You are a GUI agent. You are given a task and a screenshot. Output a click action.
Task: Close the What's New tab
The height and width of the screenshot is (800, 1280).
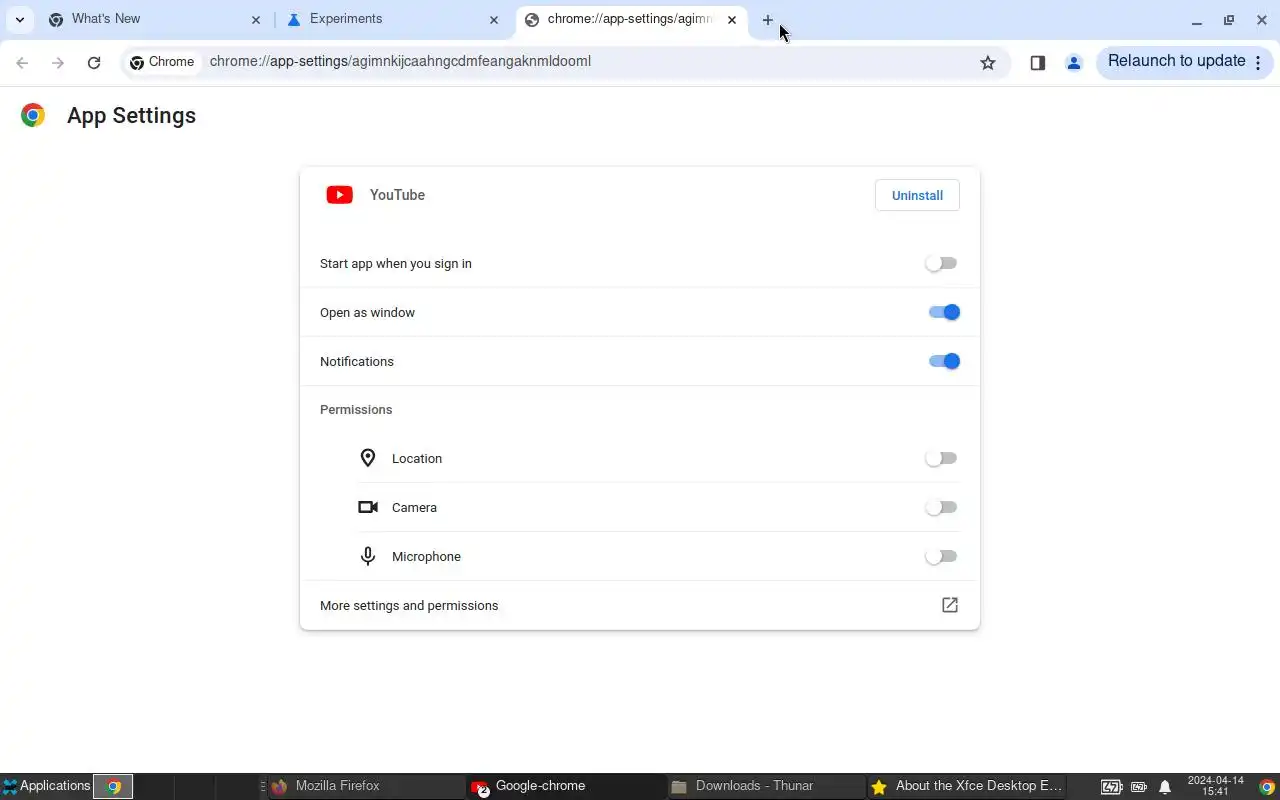pos(256,20)
